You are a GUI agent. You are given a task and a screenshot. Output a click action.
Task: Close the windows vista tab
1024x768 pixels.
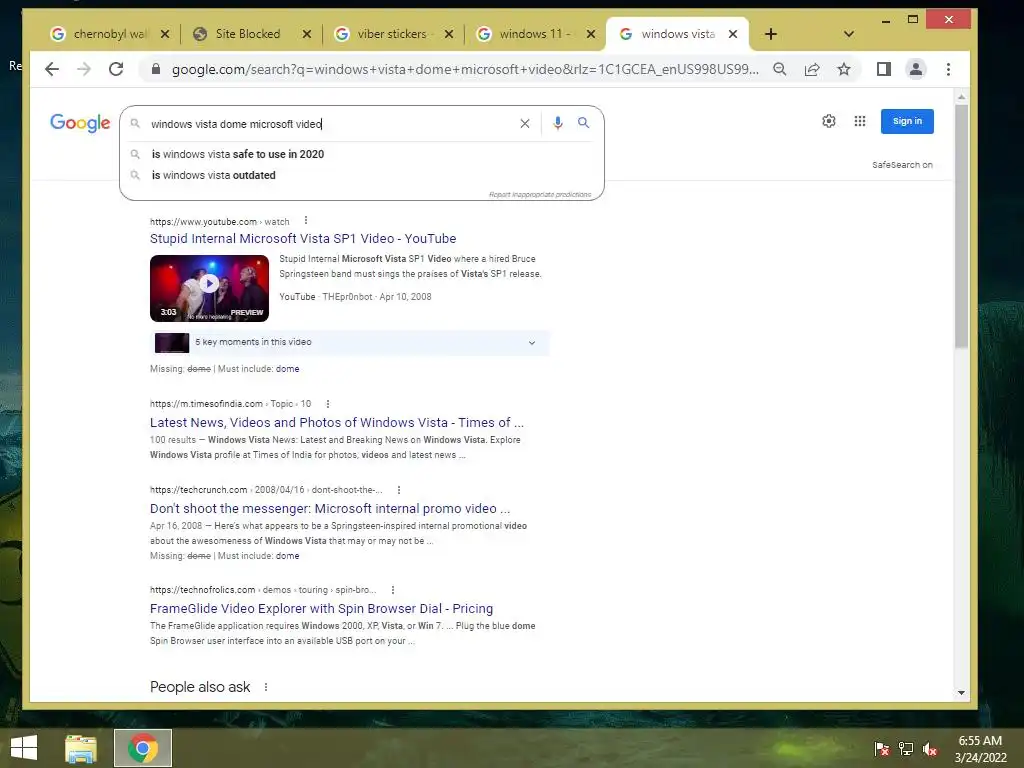click(733, 34)
